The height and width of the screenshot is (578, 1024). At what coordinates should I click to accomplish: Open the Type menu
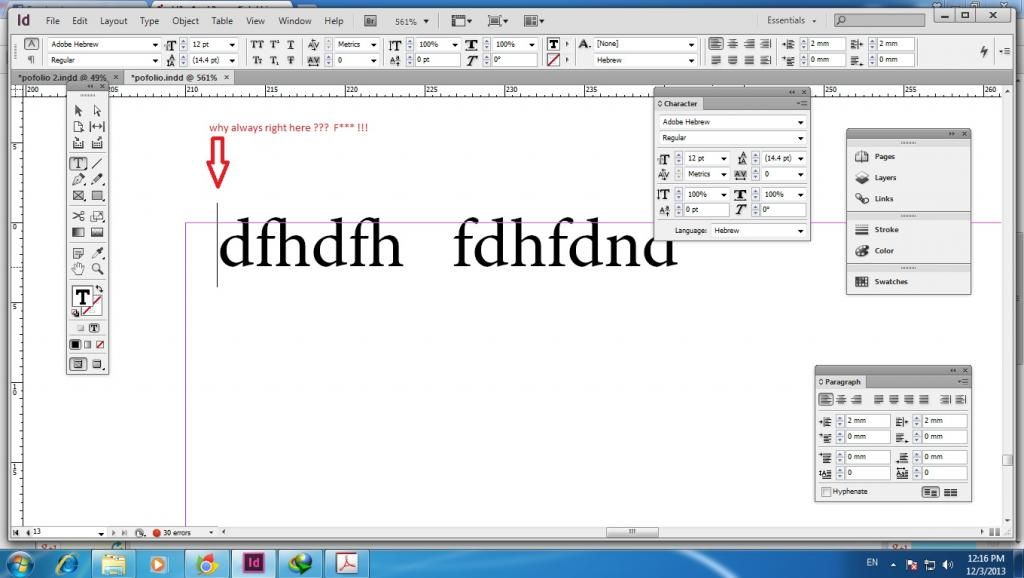click(x=149, y=21)
